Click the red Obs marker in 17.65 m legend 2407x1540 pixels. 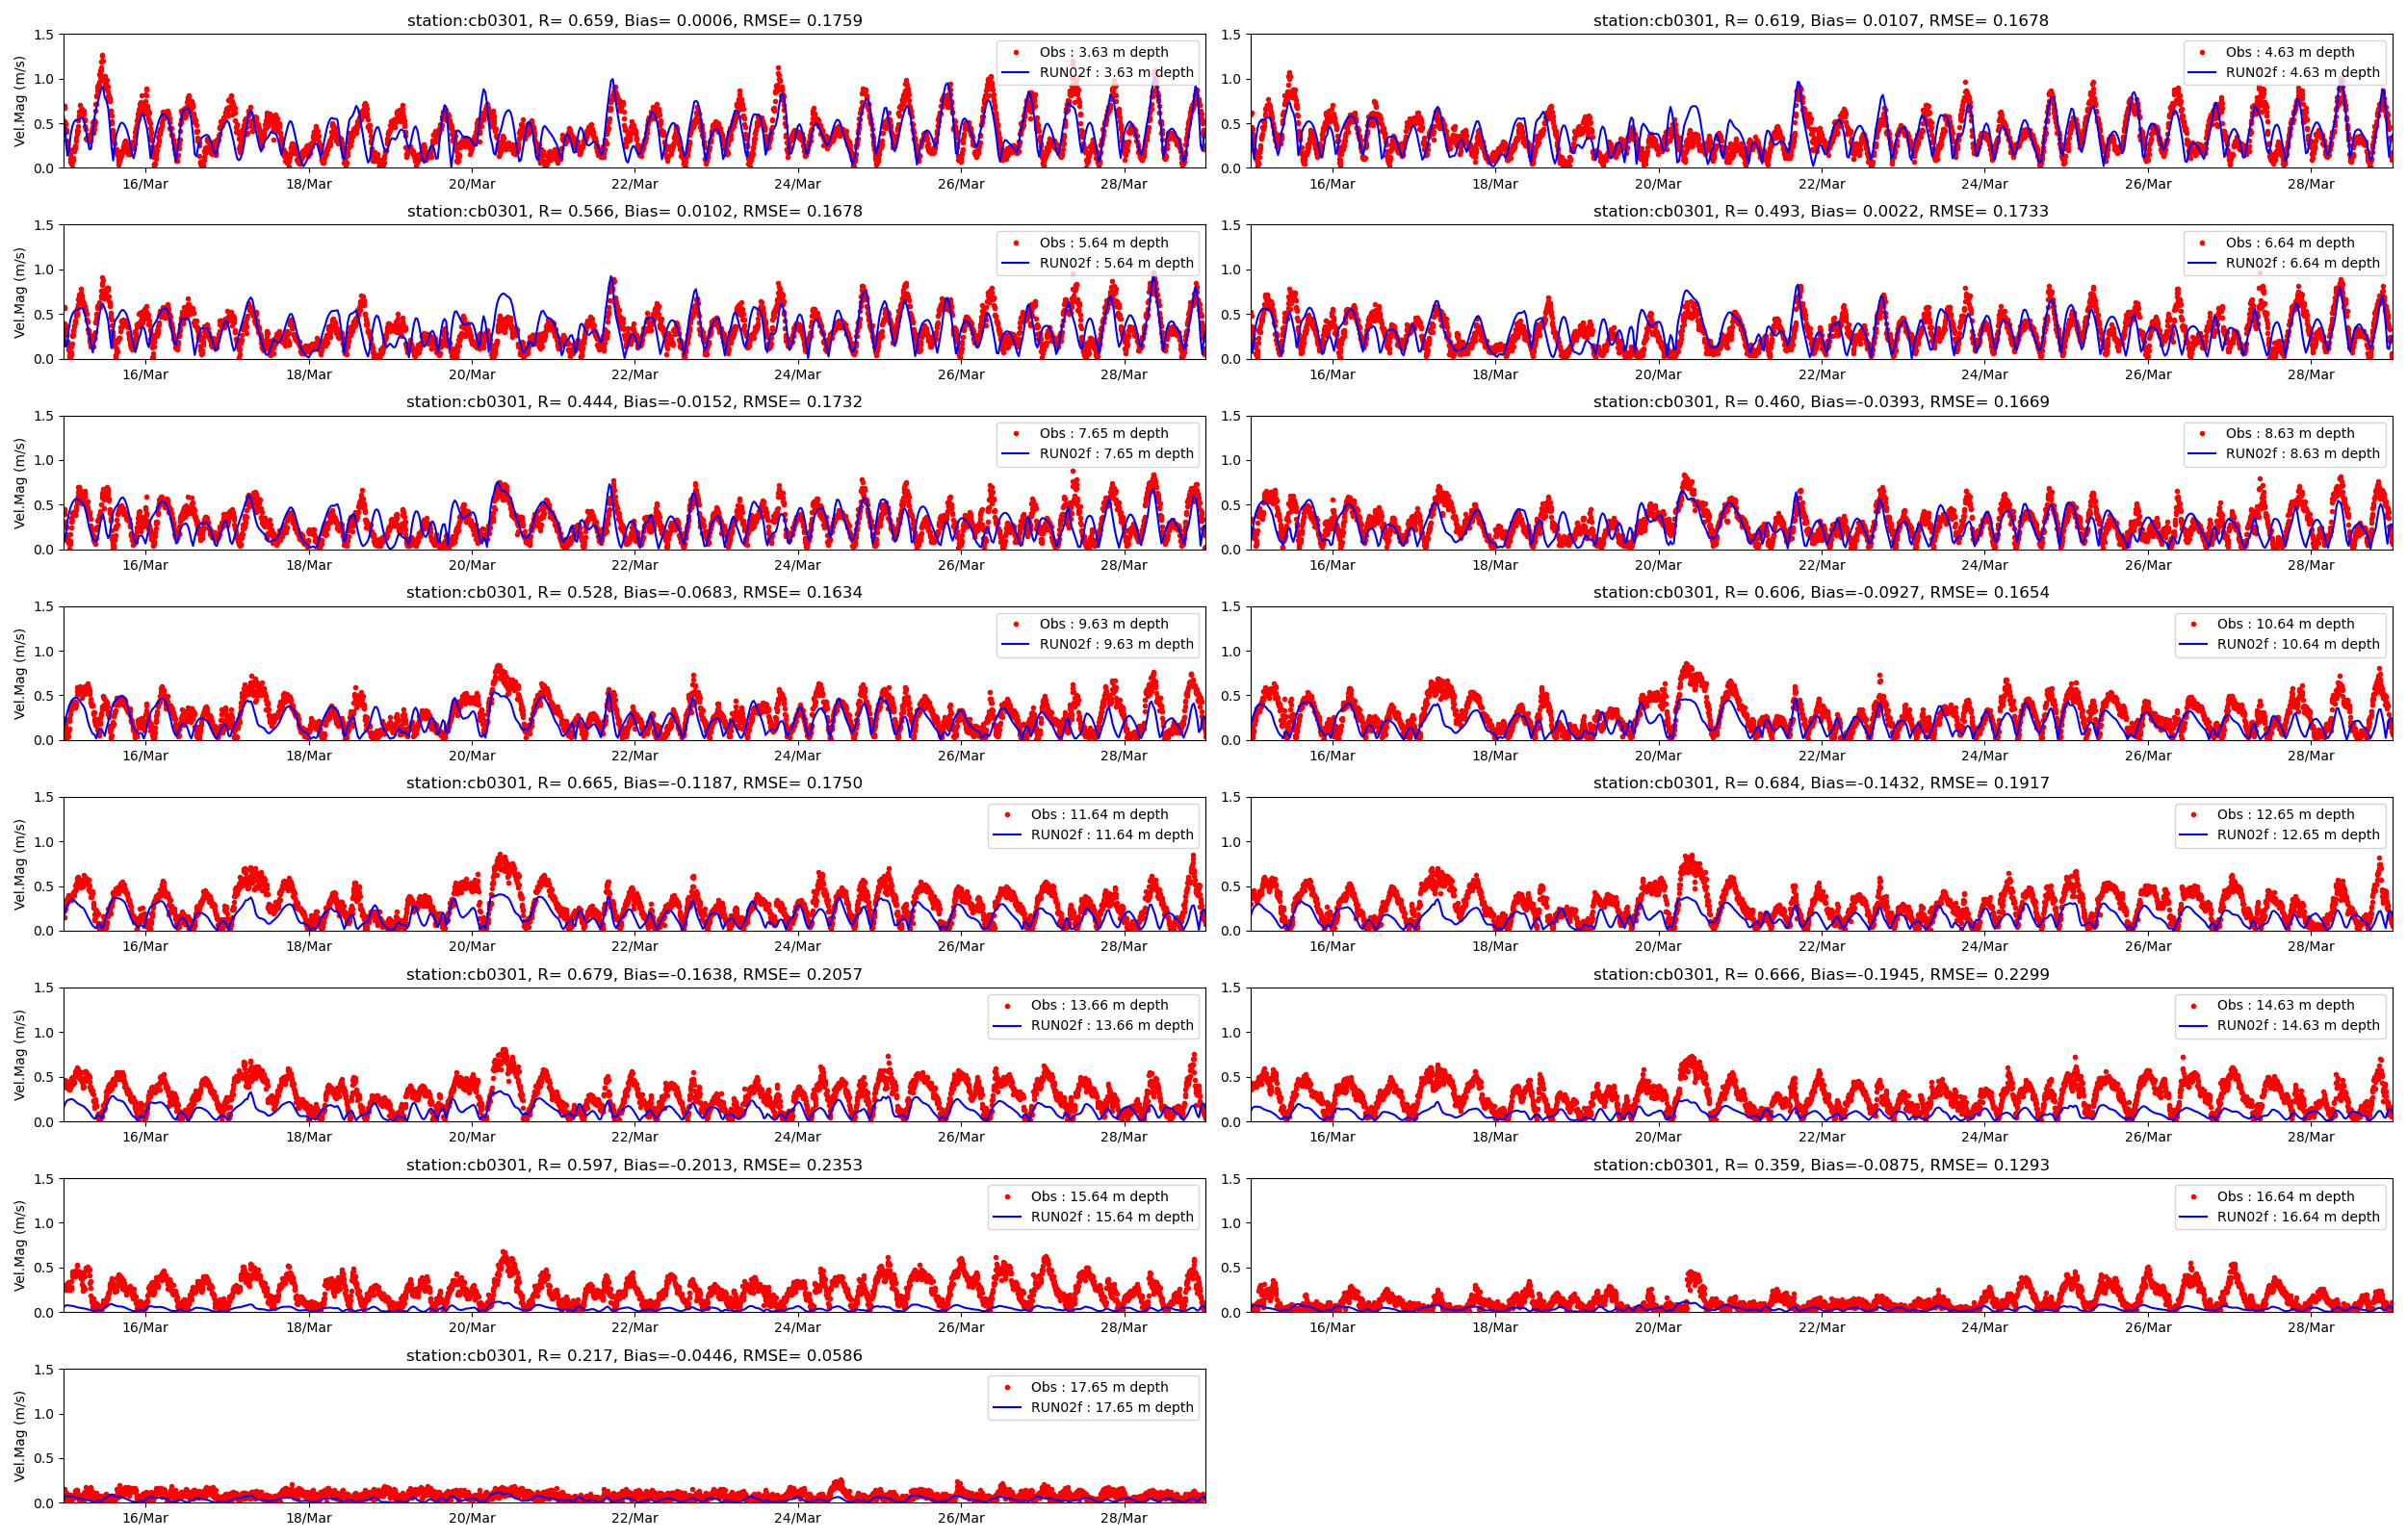point(1008,1387)
